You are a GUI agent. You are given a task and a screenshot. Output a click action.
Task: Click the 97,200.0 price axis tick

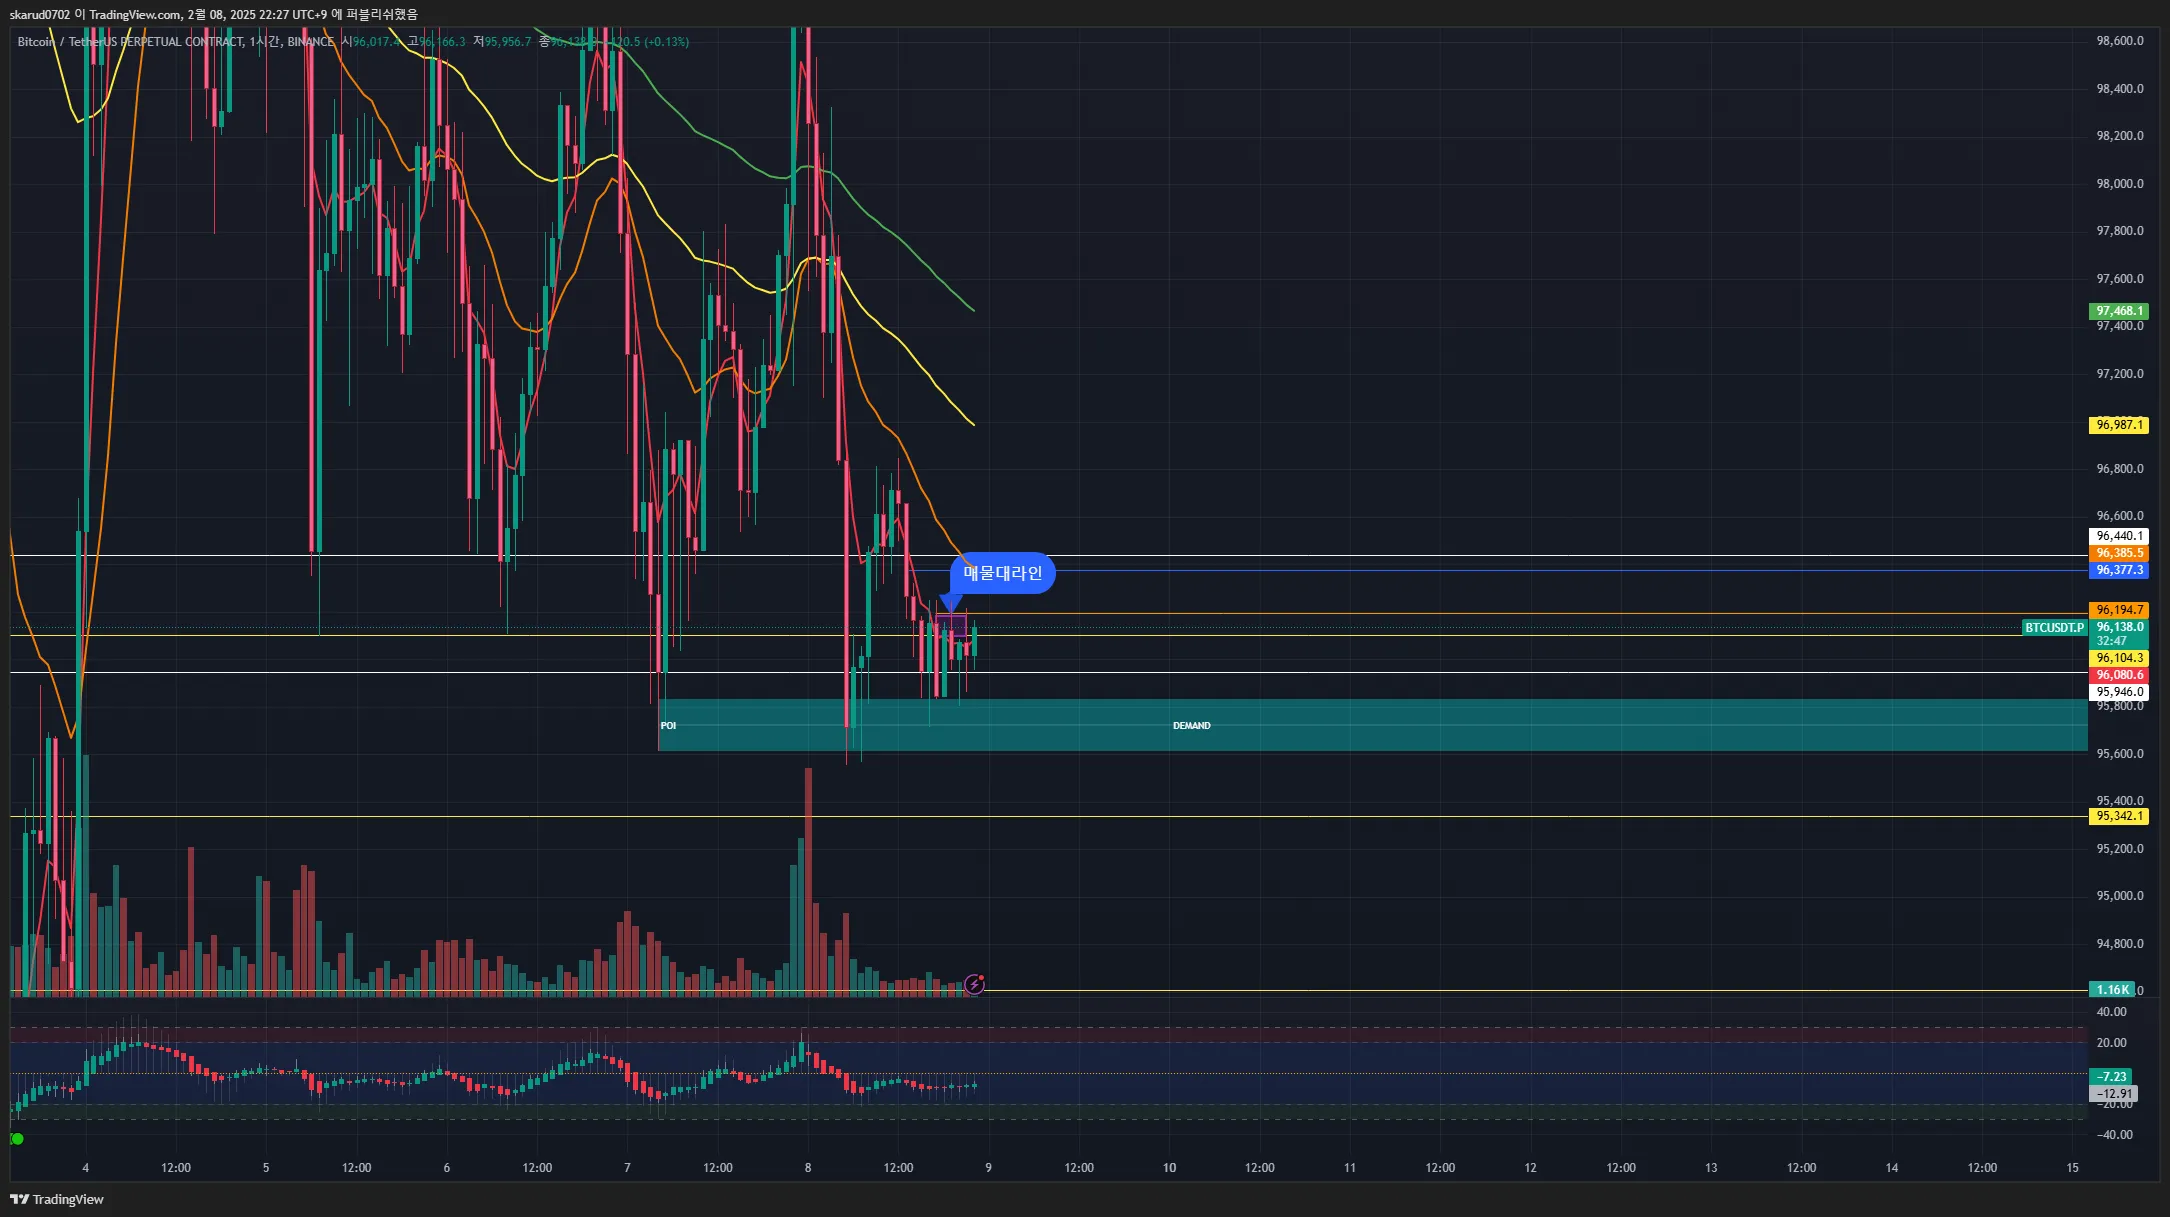pyautogui.click(x=2119, y=374)
